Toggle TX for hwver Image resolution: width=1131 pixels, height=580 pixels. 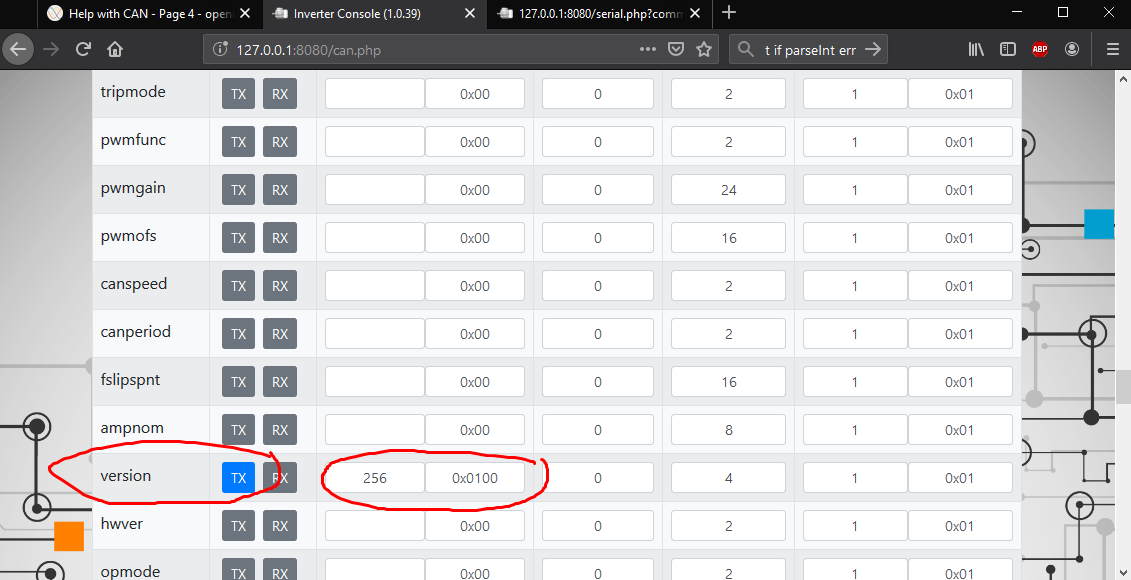coord(238,526)
